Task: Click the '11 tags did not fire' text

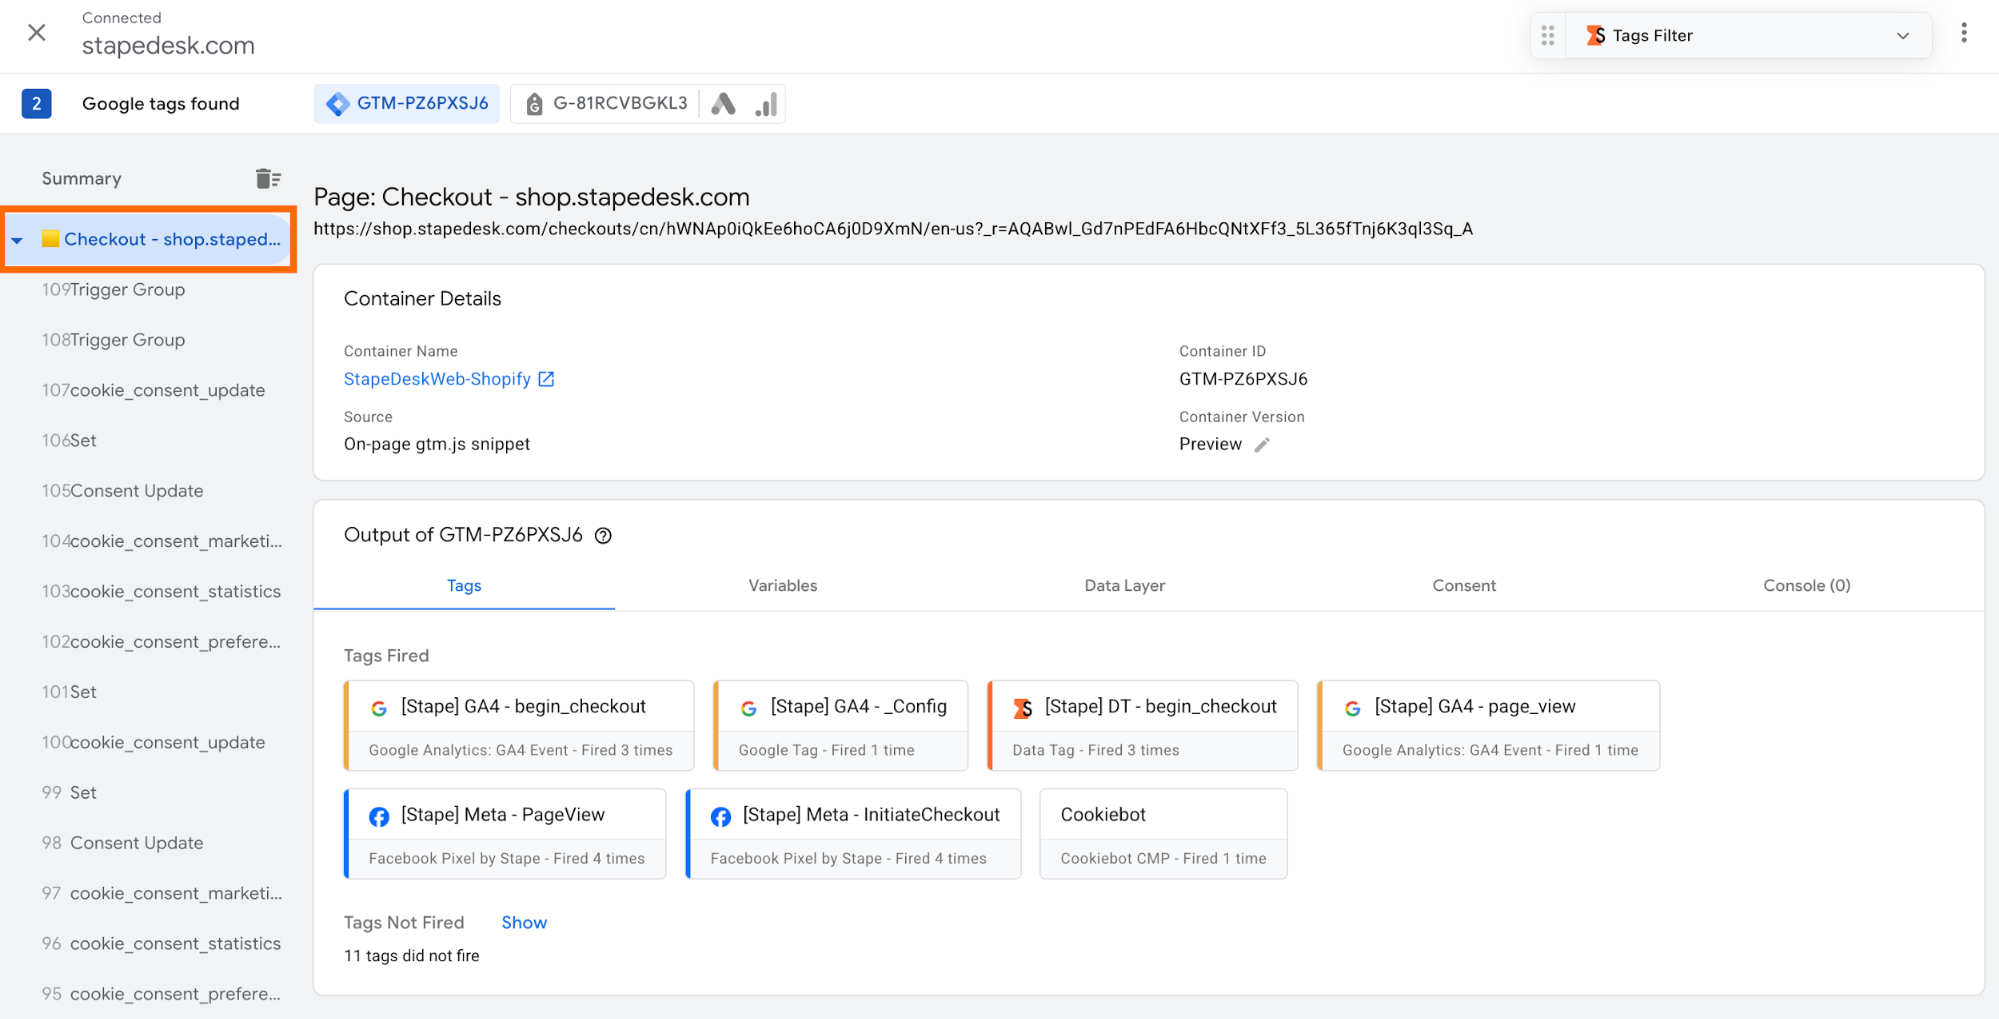Action: pos(412,956)
